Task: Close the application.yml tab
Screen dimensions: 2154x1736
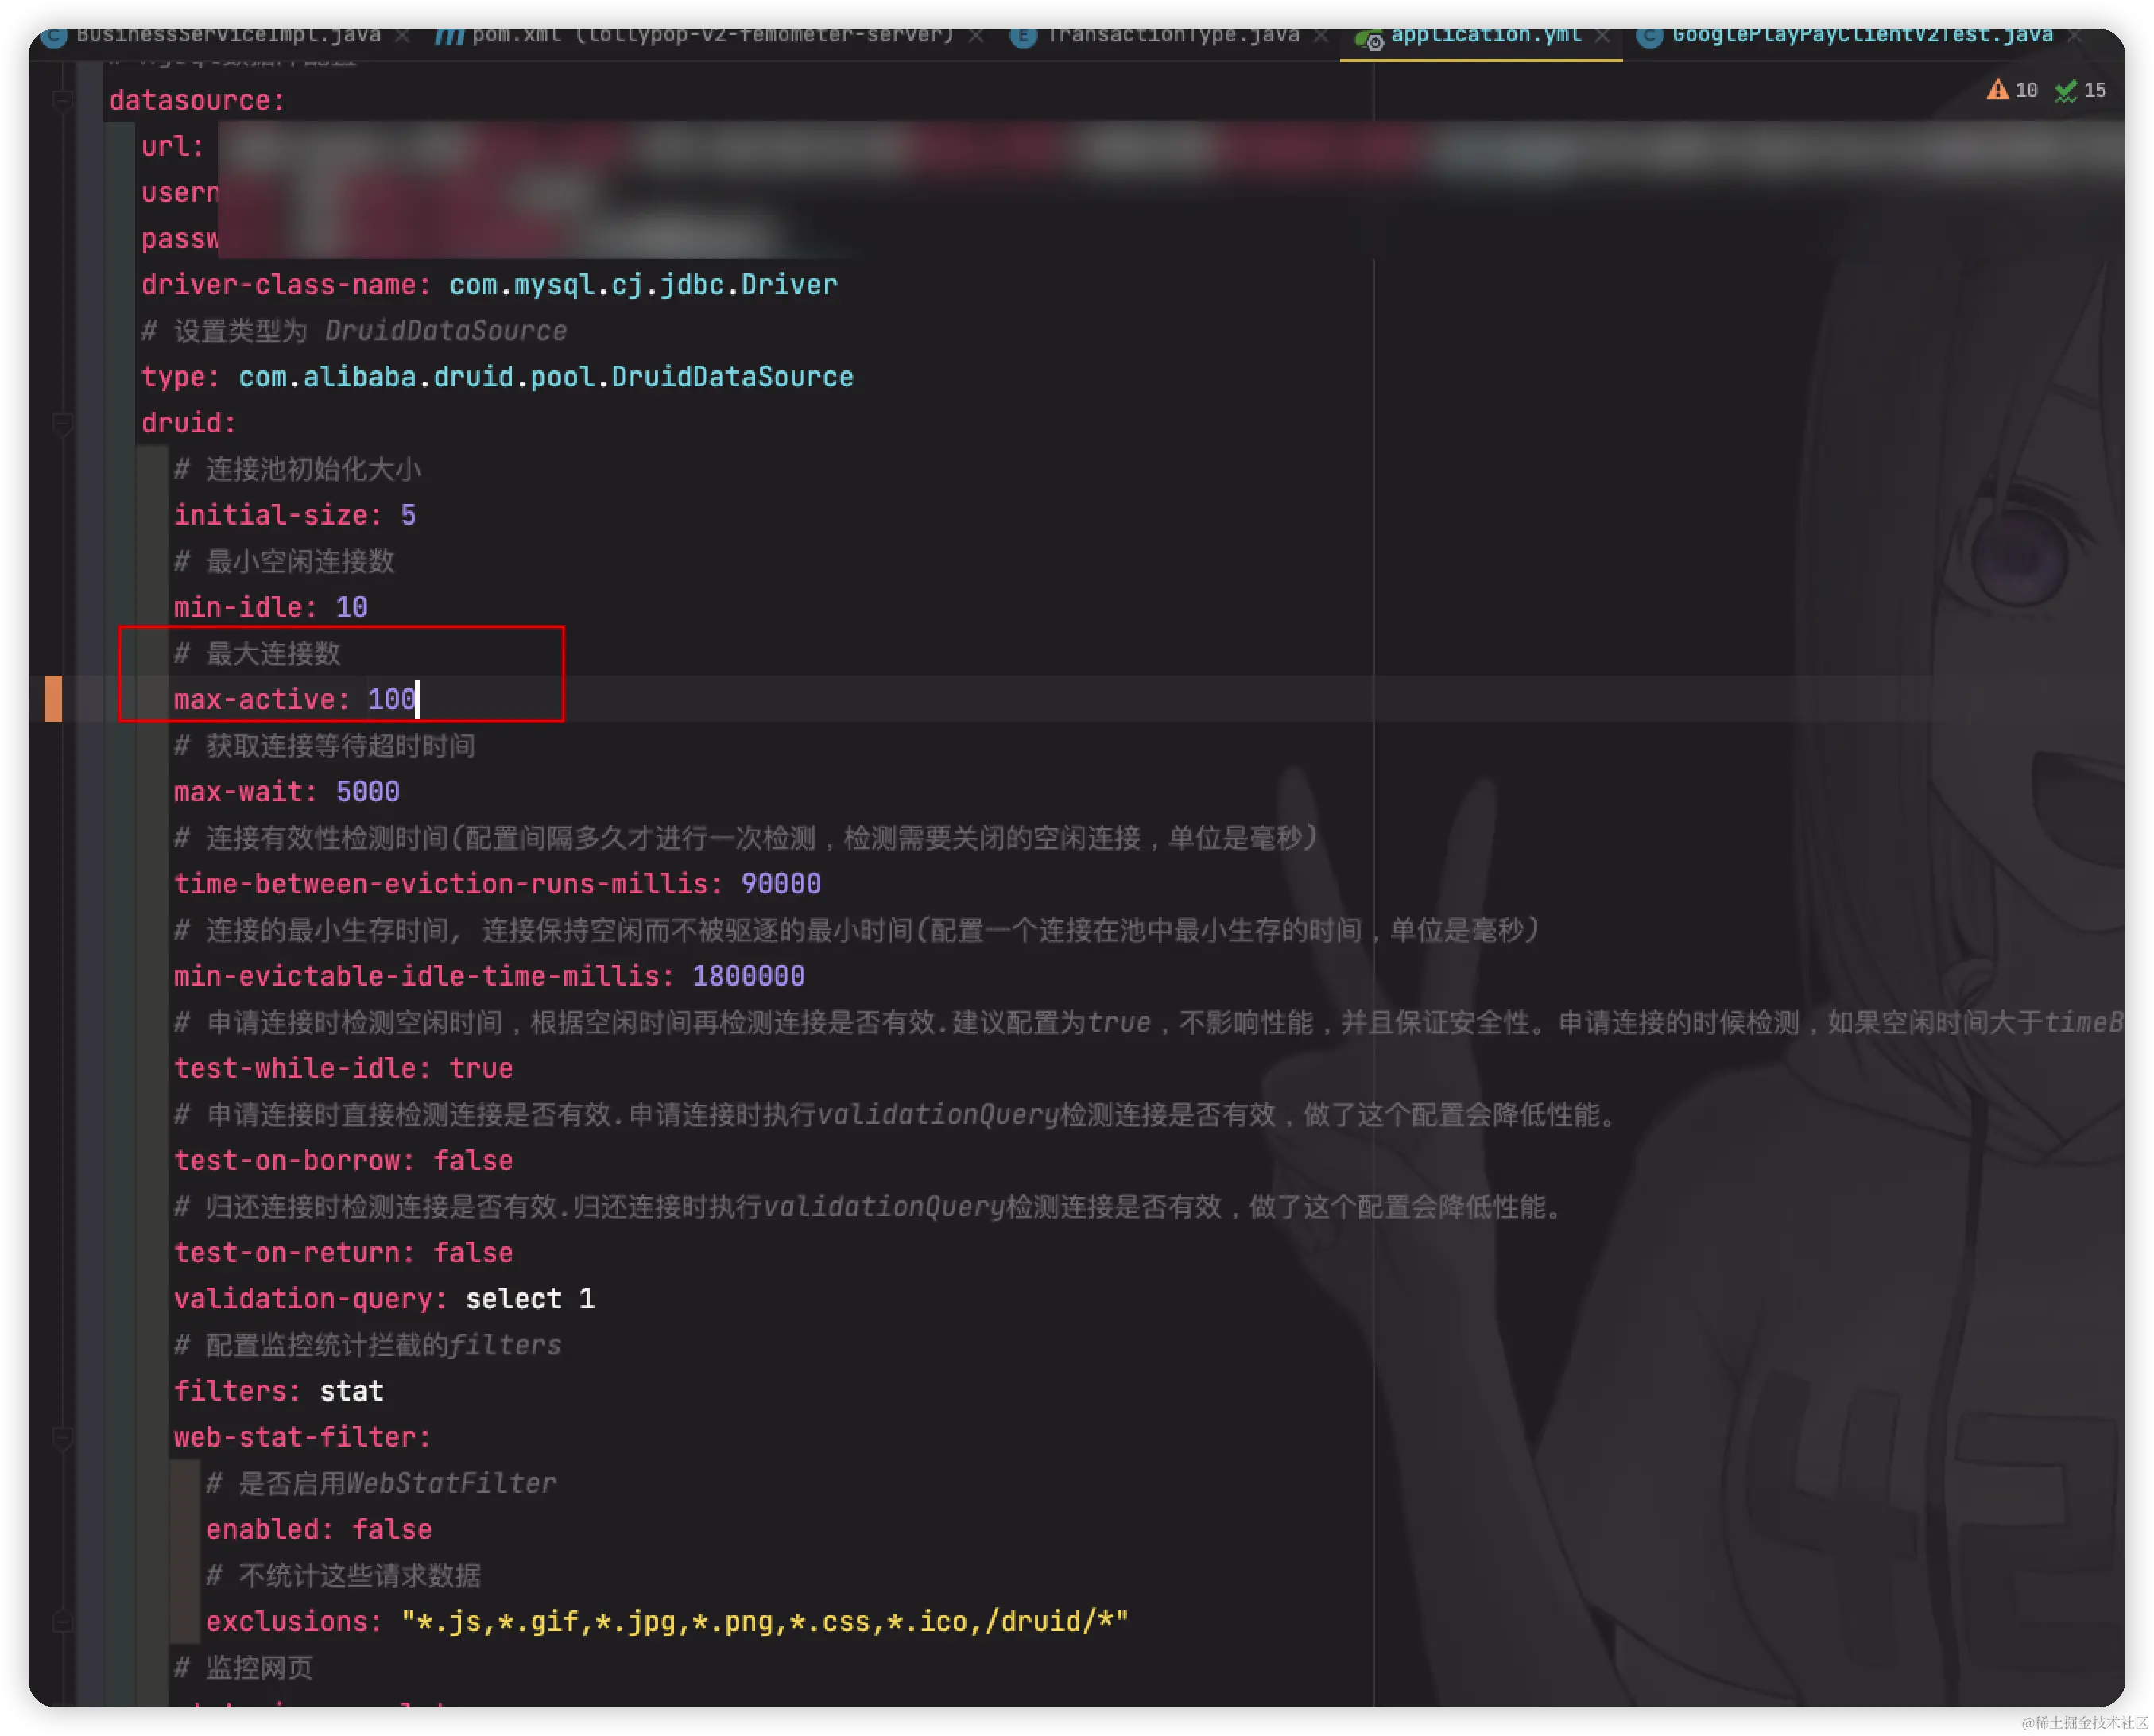Action: point(1602,36)
